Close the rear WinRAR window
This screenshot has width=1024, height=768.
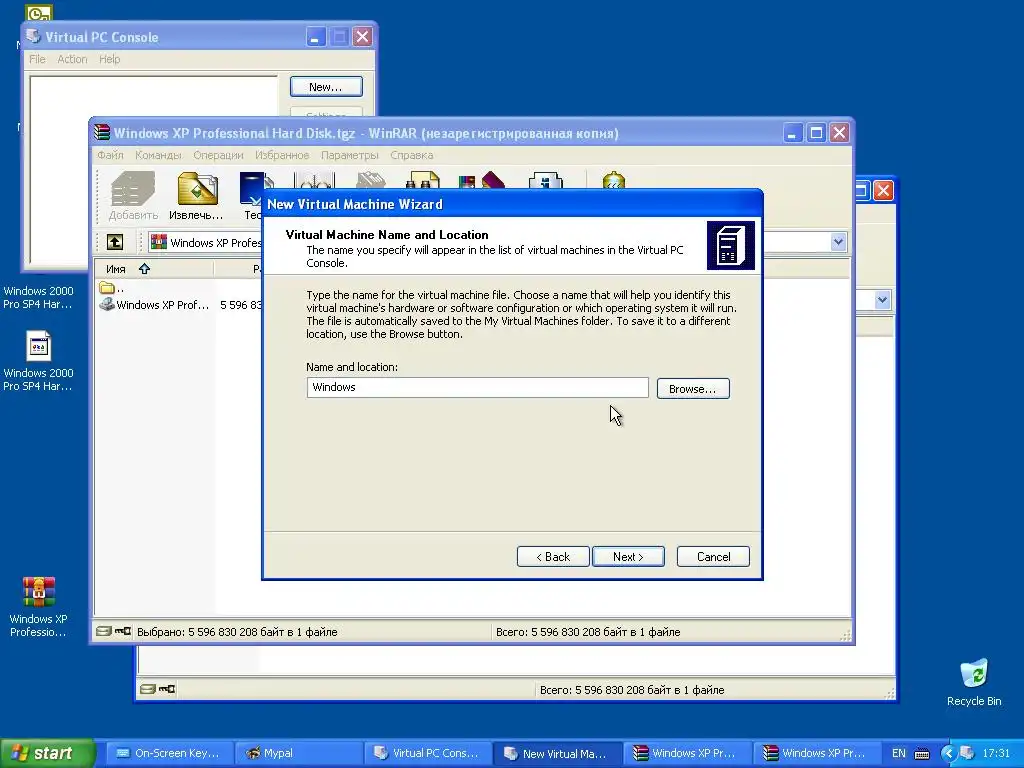coord(883,191)
